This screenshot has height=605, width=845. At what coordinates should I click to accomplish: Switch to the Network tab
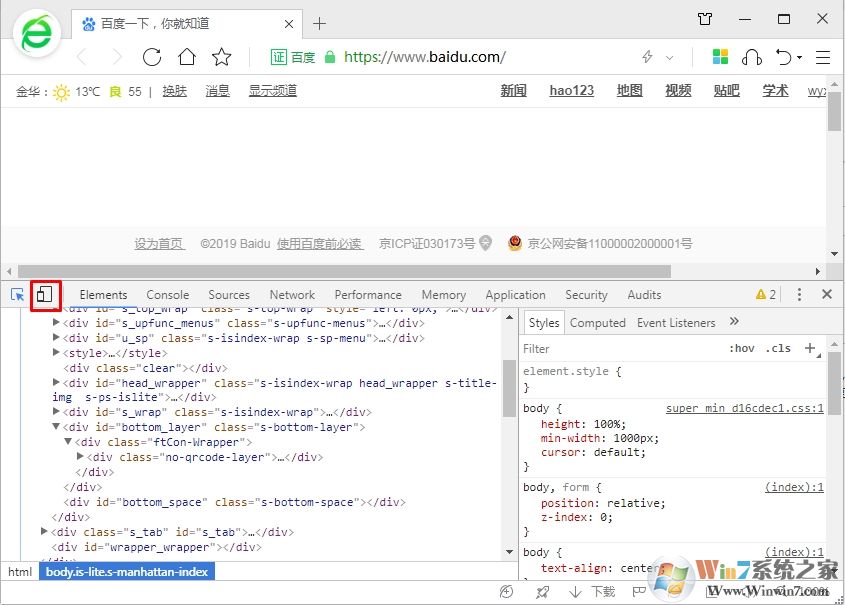click(x=292, y=295)
